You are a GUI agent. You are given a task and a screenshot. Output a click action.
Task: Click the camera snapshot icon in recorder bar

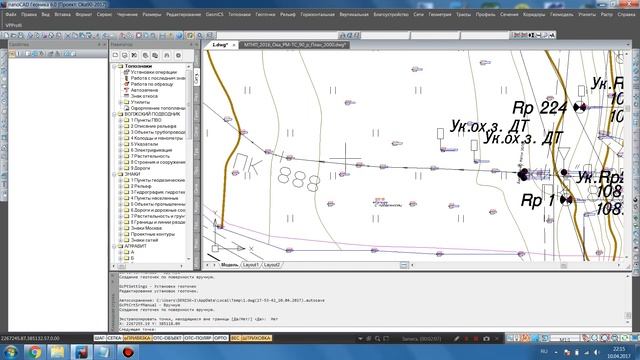click(x=486, y=338)
